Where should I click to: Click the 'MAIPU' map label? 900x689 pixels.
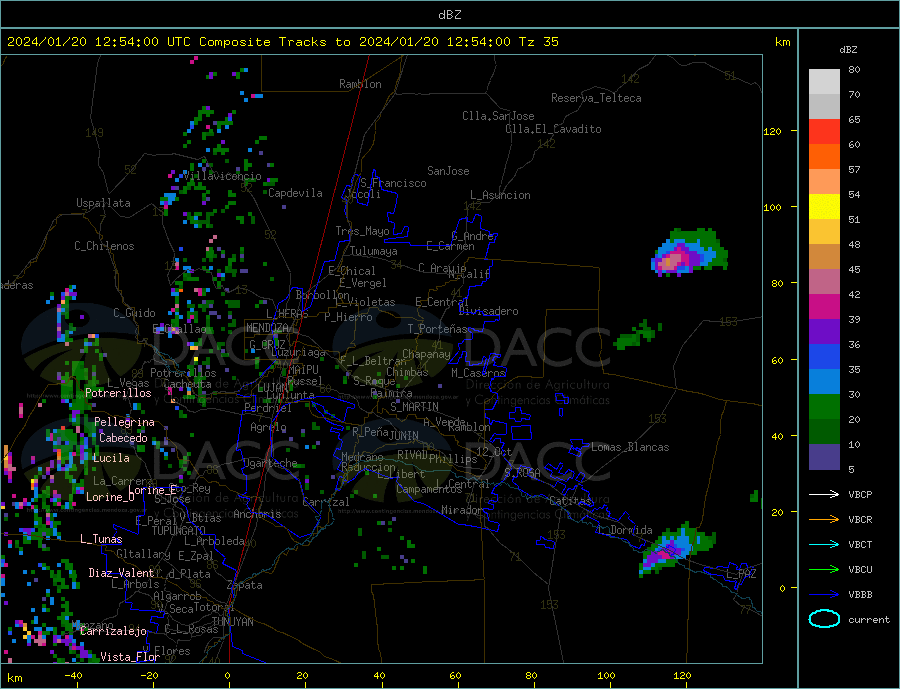click(303, 370)
